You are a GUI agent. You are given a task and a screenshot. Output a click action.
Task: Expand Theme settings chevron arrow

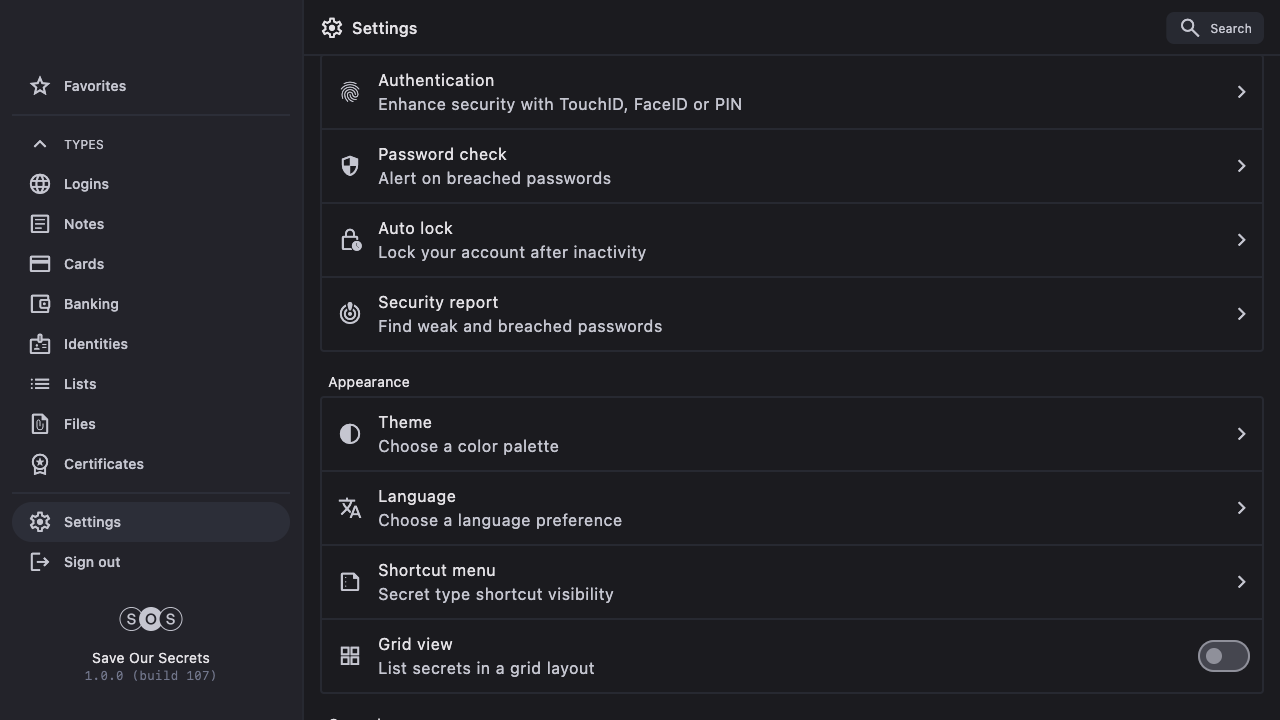(1241, 434)
